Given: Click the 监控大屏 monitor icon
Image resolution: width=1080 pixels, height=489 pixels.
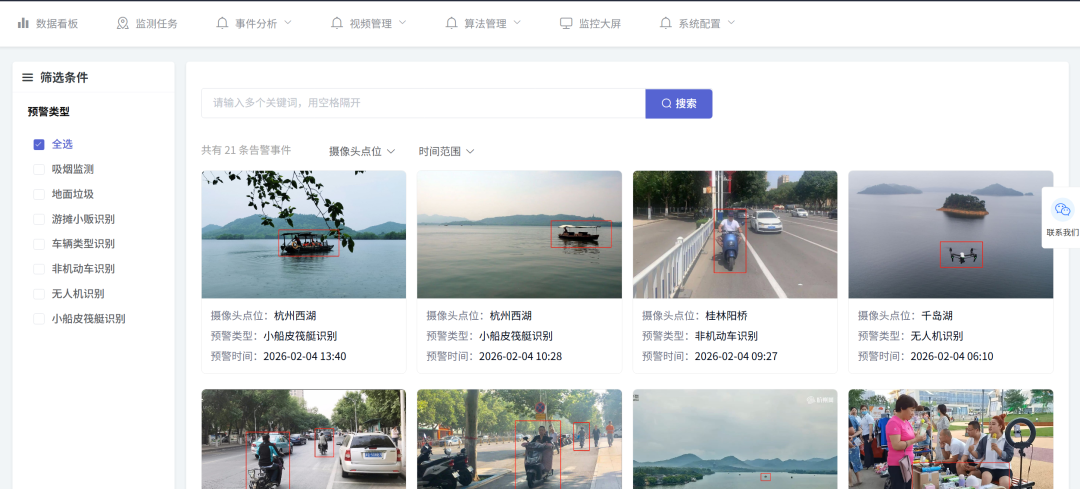Looking at the screenshot, I should coord(566,23).
